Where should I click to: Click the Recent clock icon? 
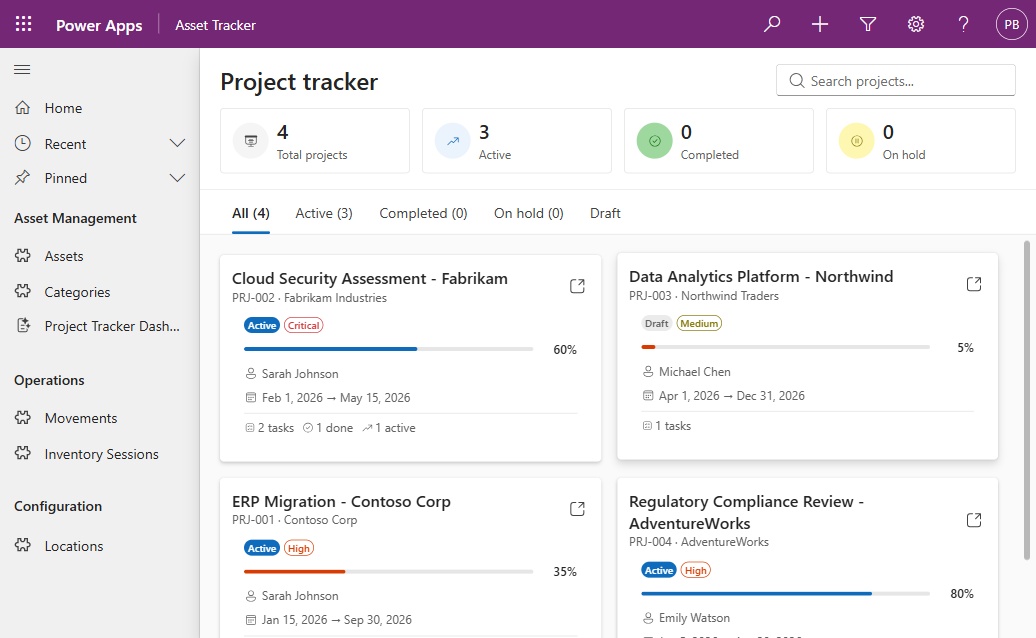(22, 143)
